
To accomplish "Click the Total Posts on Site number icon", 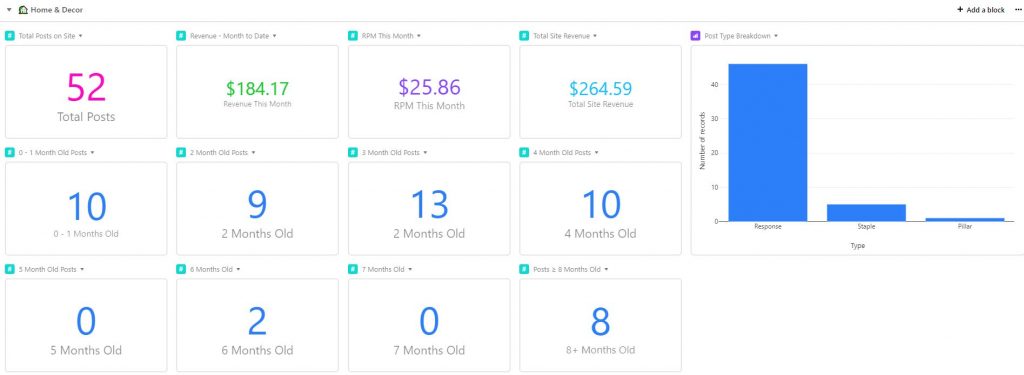I will [x=10, y=36].
